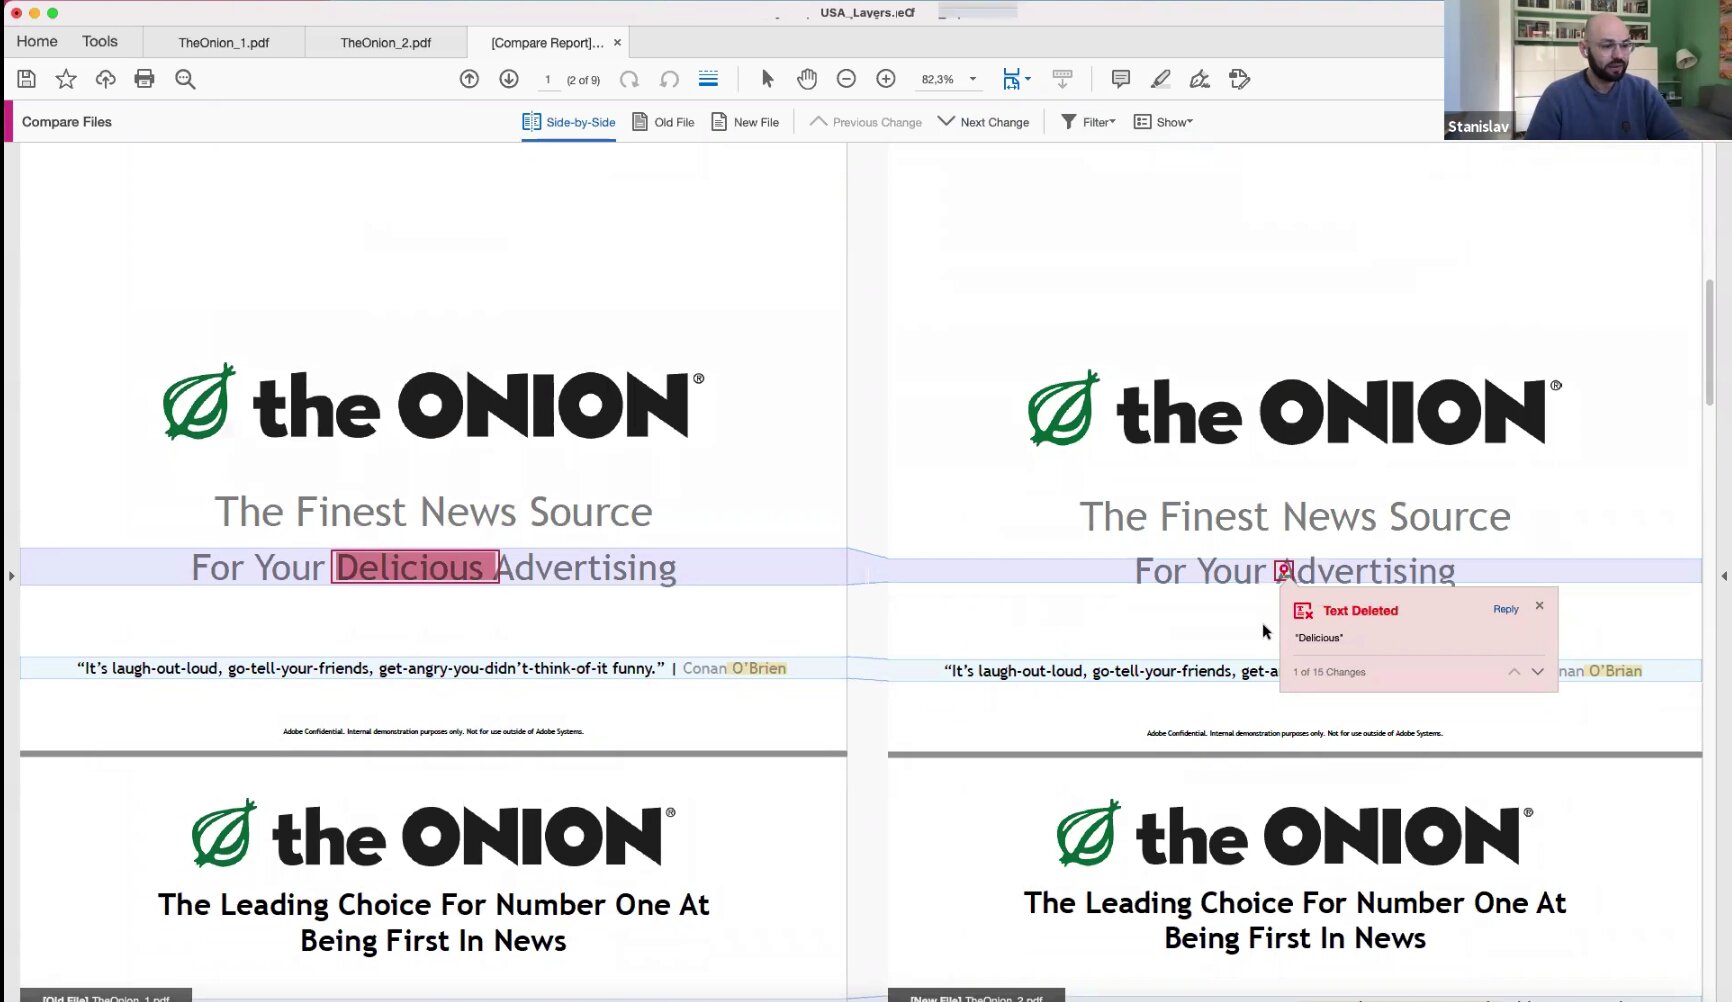Click the '1 of 15 Changes' text
1732x1002 pixels.
click(1329, 672)
